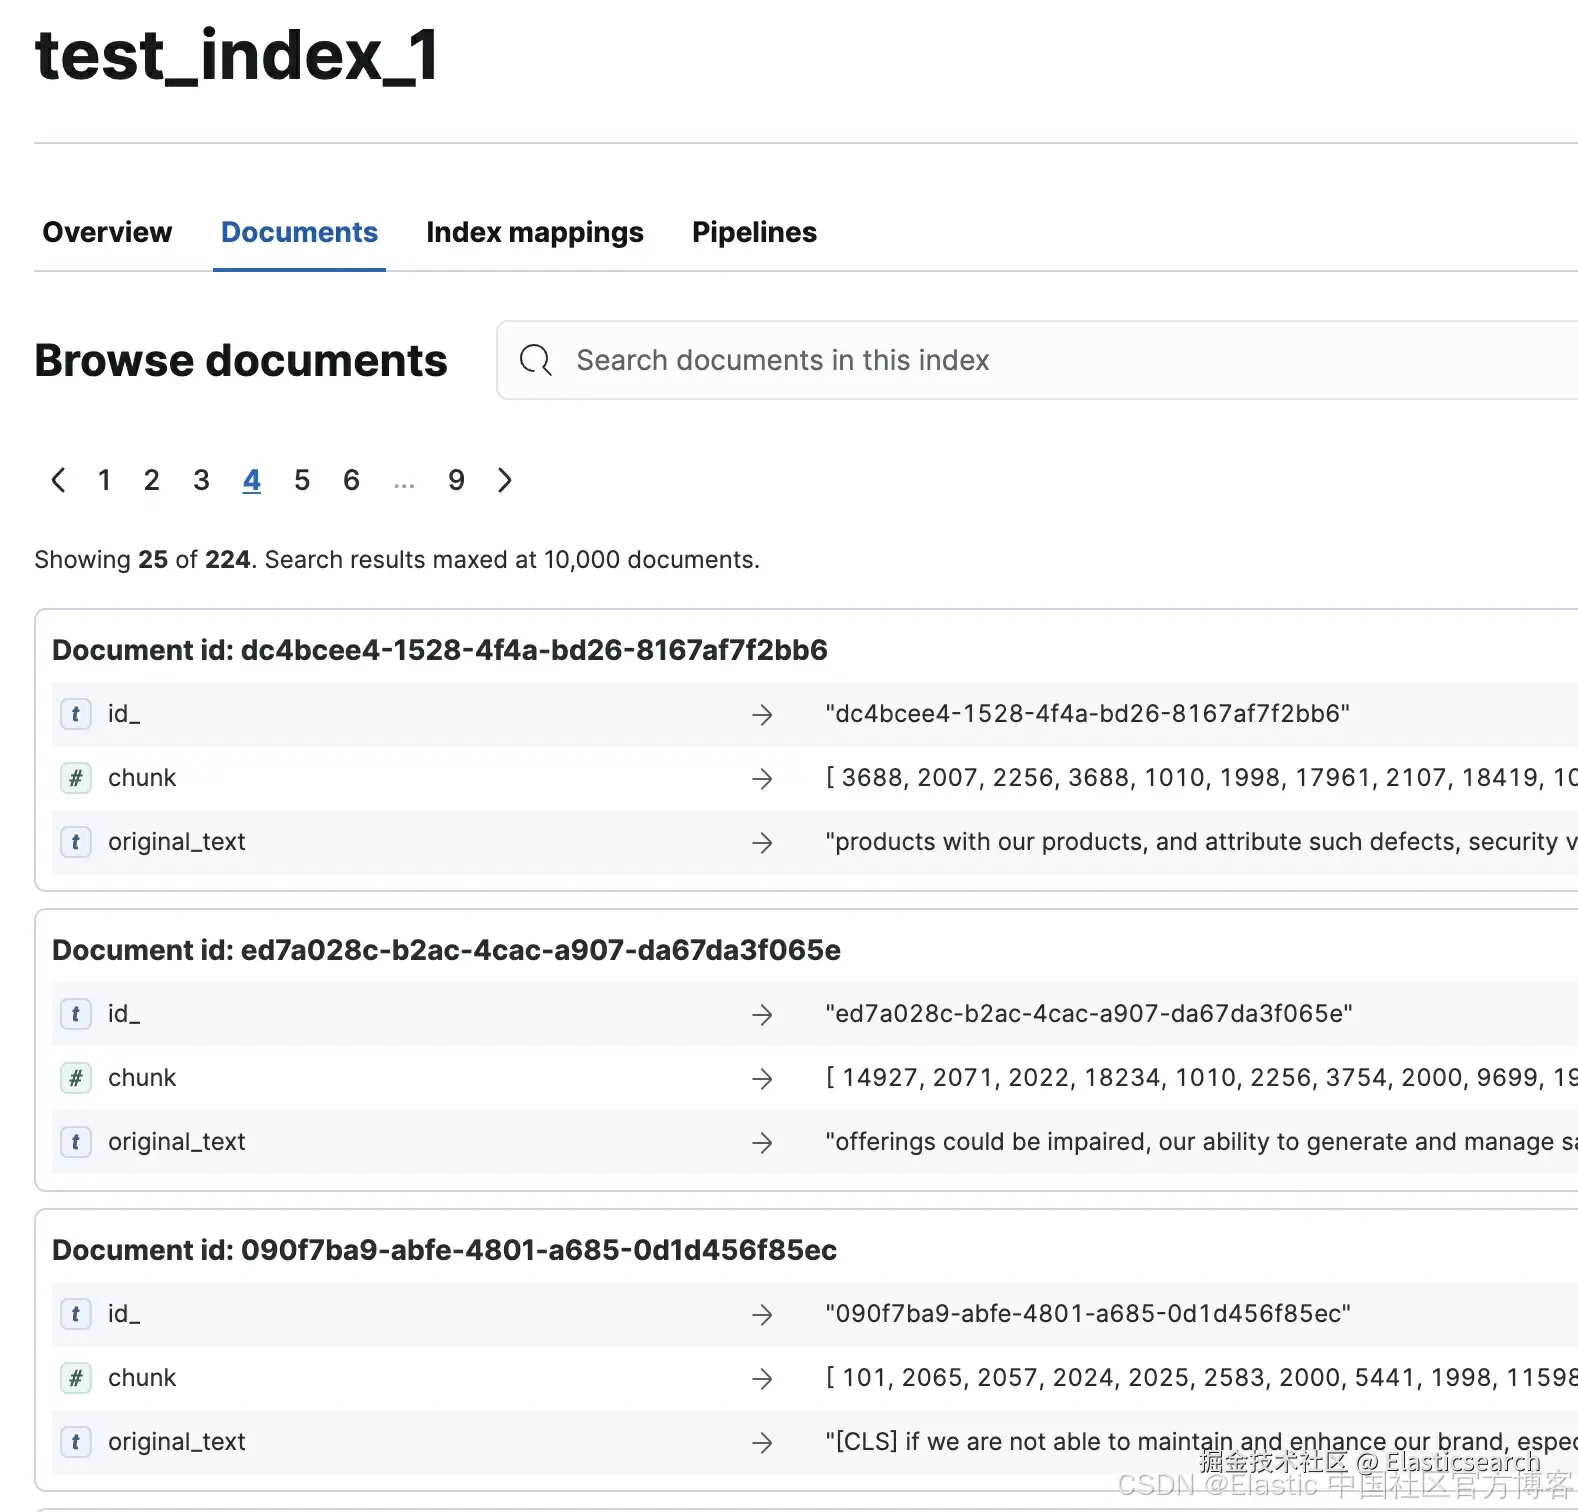
Task: Expand the pagination ellipsis
Action: (404, 482)
